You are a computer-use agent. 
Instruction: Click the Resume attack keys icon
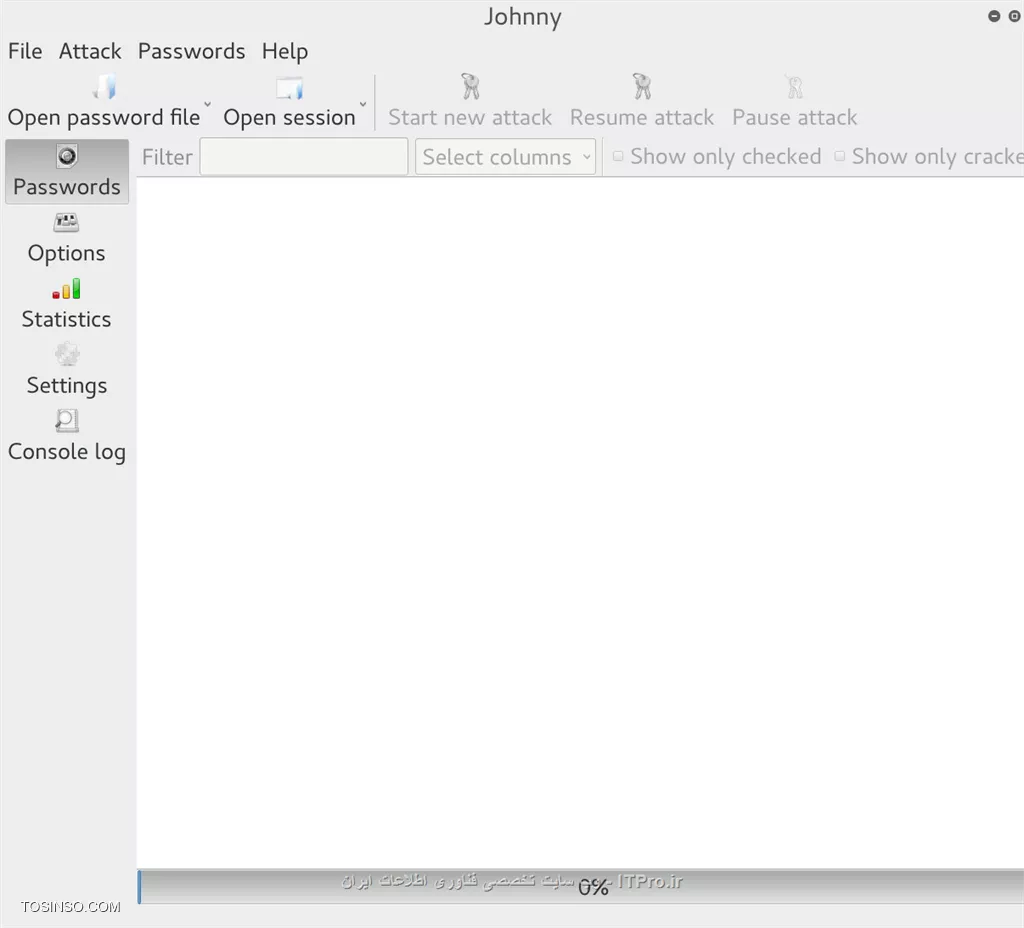pos(642,86)
